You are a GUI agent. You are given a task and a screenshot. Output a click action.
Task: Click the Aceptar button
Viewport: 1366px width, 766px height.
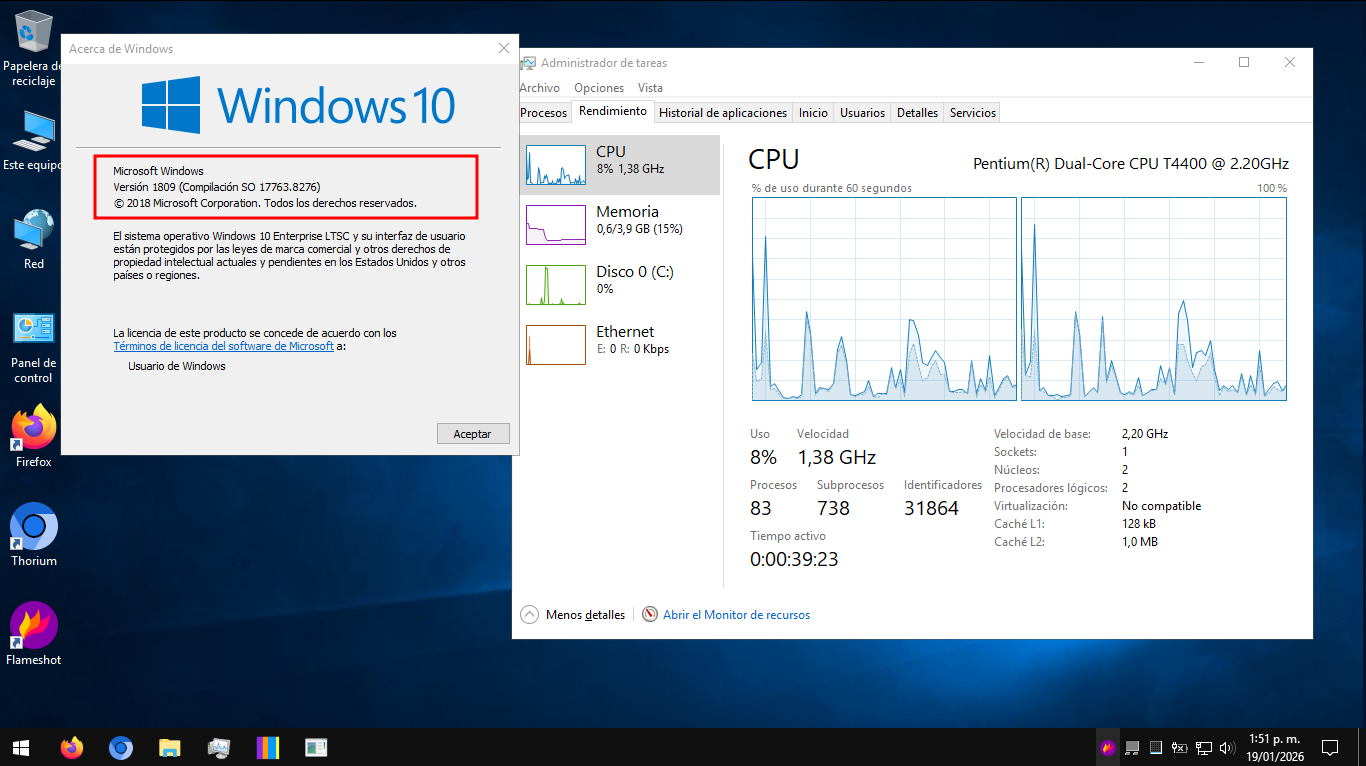click(x=473, y=434)
